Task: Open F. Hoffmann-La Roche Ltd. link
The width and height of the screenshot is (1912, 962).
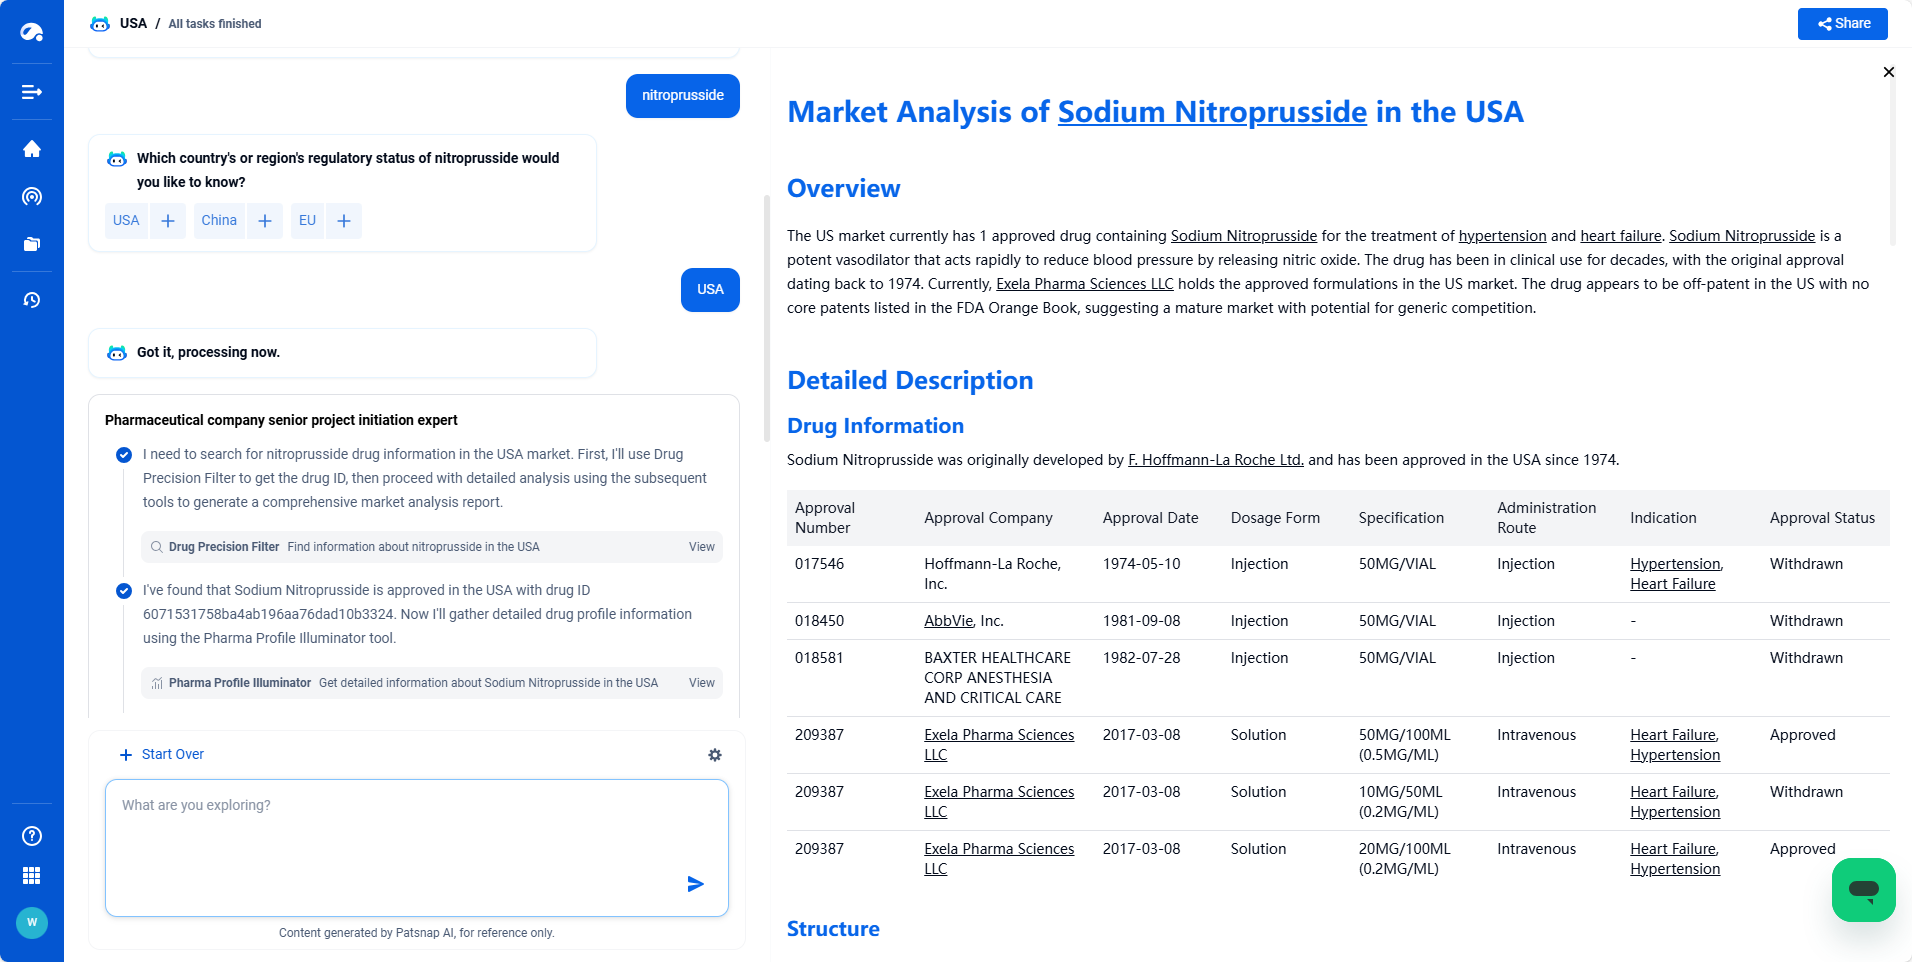Action: (1215, 460)
